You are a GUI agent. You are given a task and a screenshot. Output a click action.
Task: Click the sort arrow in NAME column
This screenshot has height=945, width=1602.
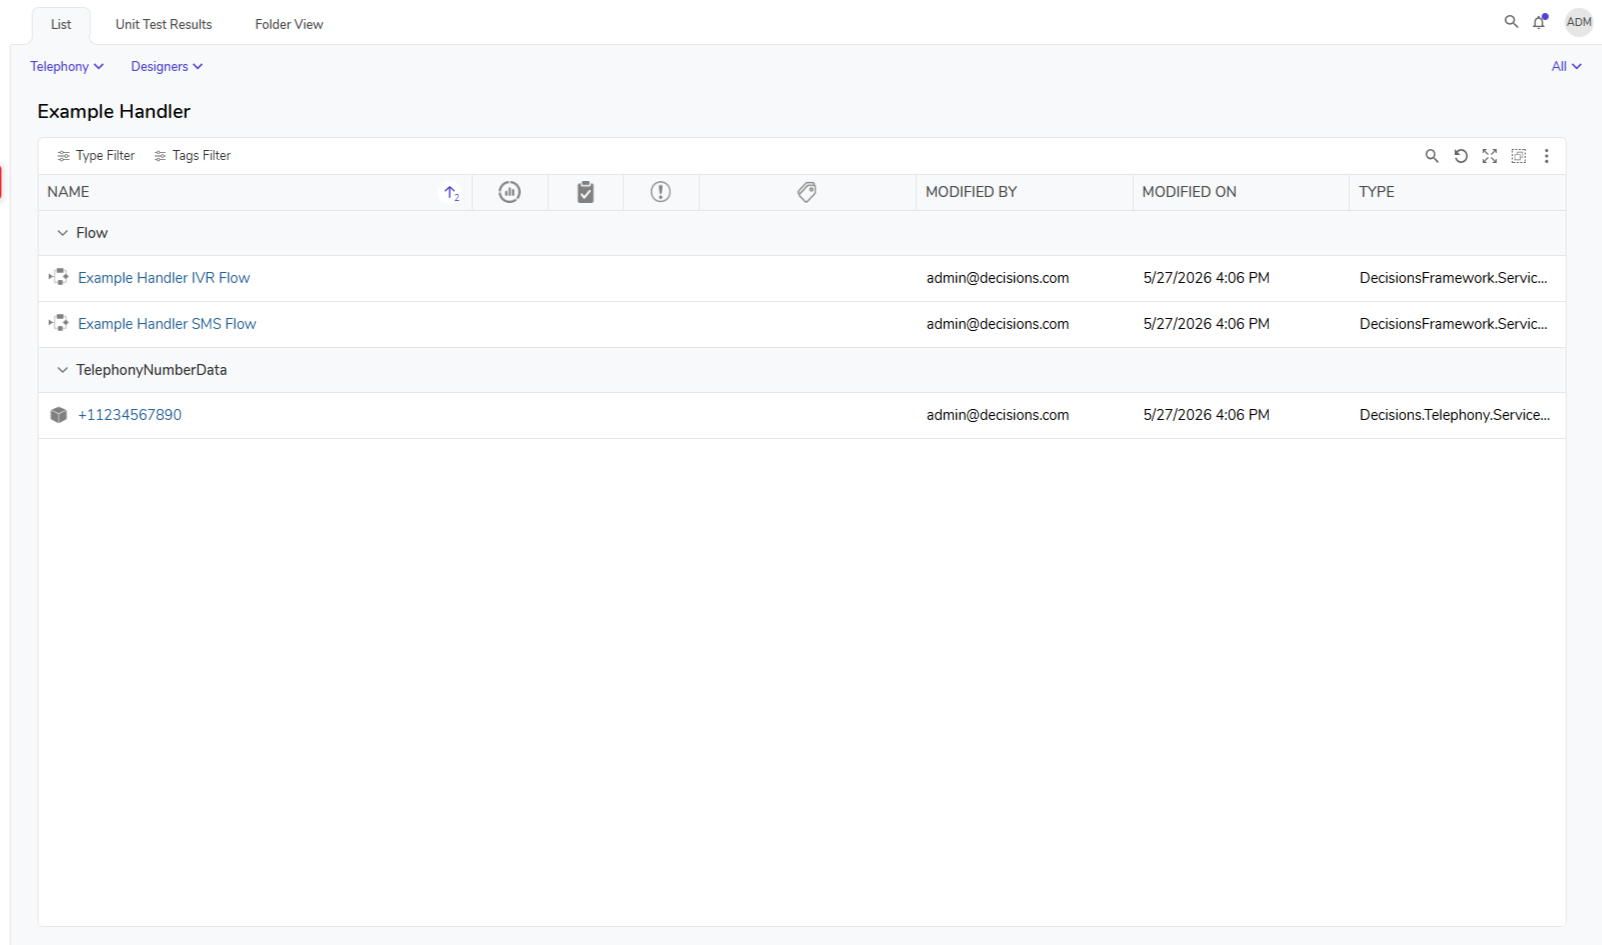click(452, 193)
